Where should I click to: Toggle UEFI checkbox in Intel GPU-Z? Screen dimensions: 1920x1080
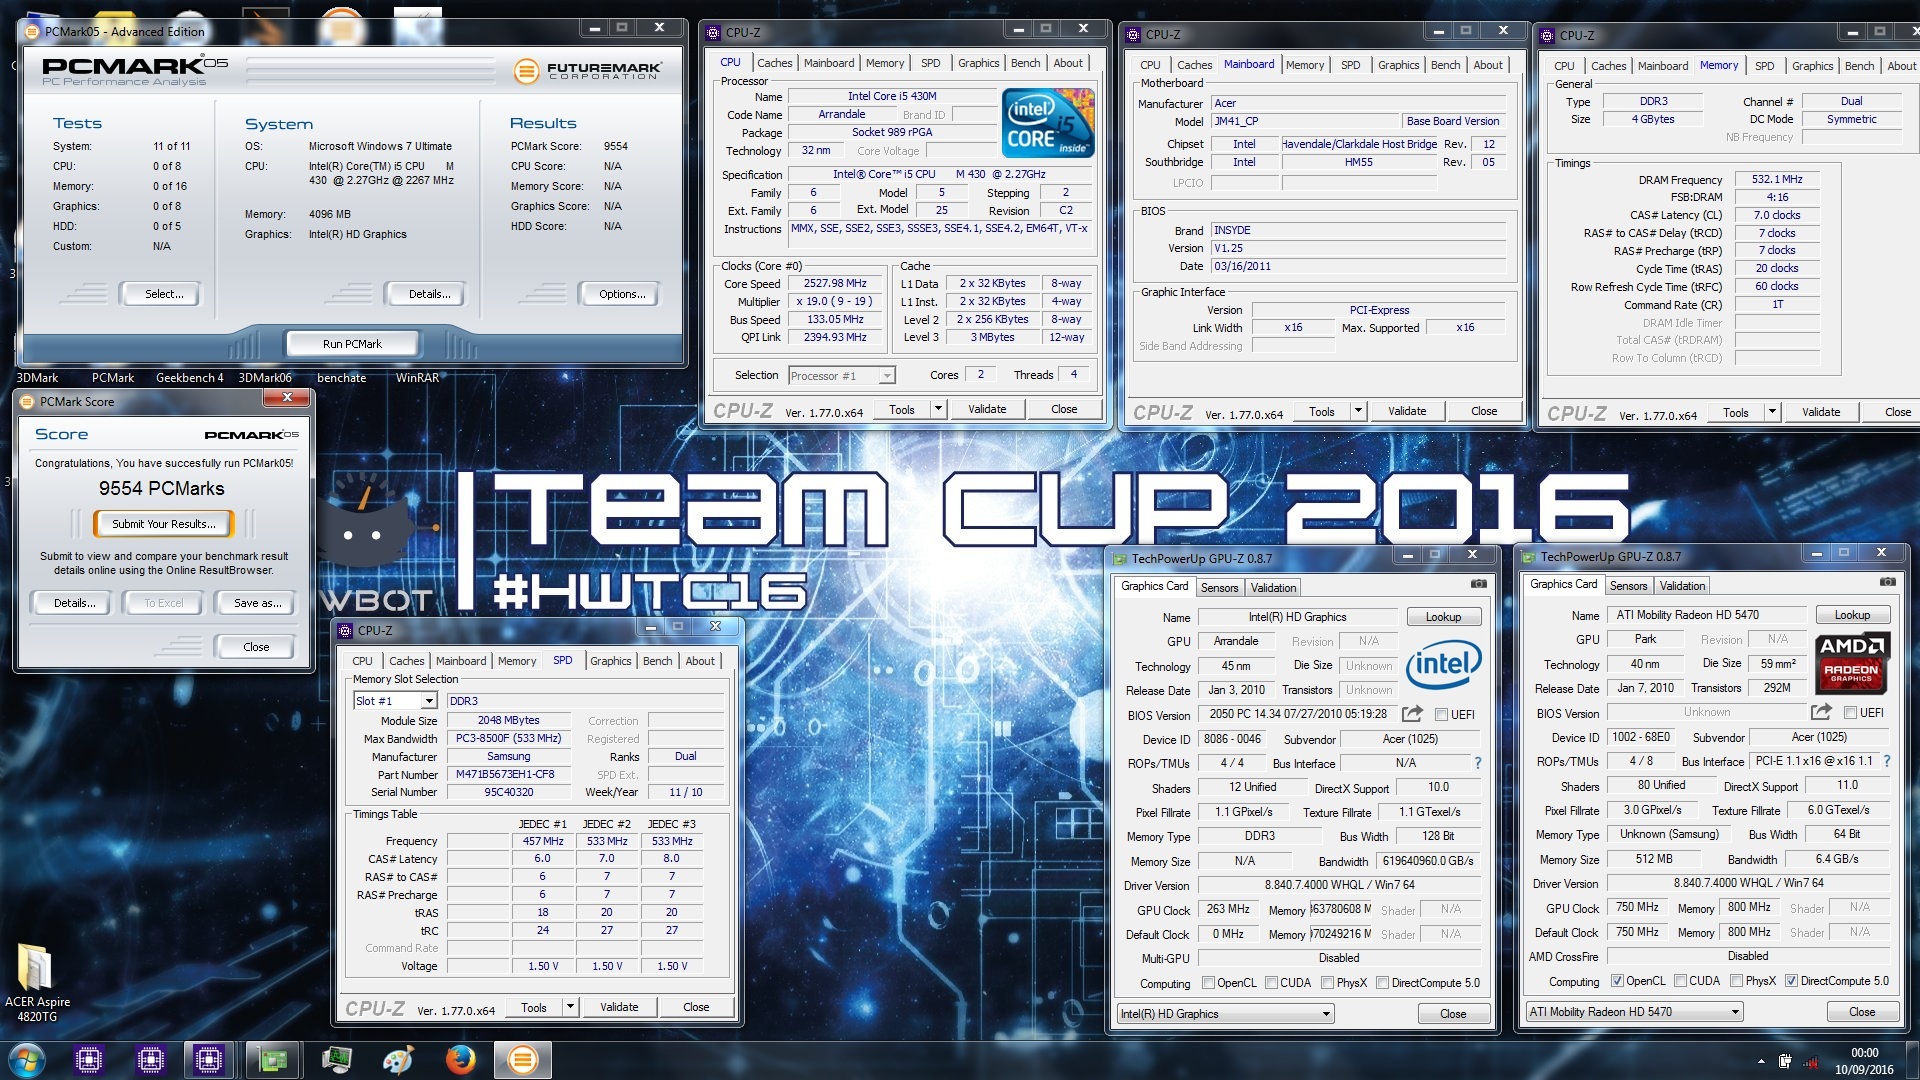point(1441,715)
